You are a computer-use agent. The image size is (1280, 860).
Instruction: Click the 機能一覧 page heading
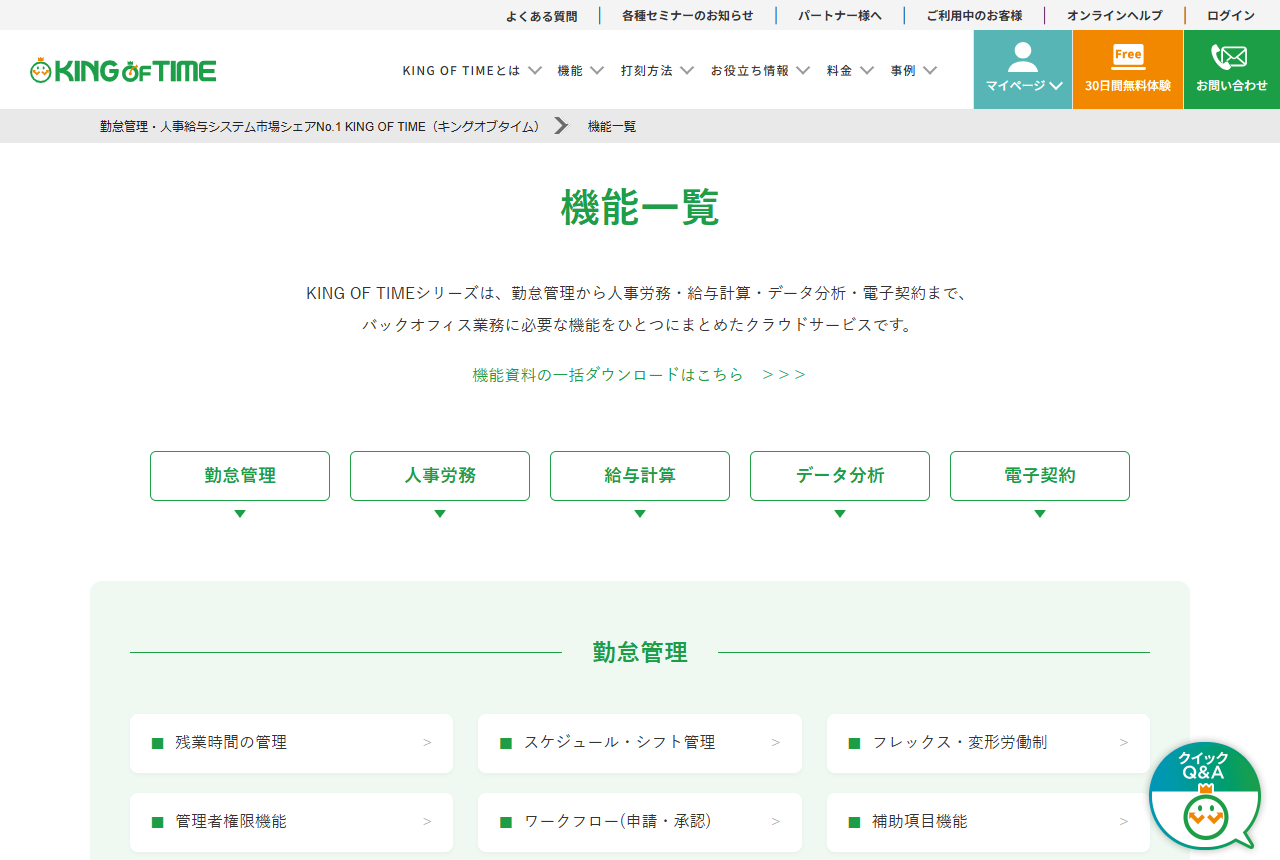point(640,208)
